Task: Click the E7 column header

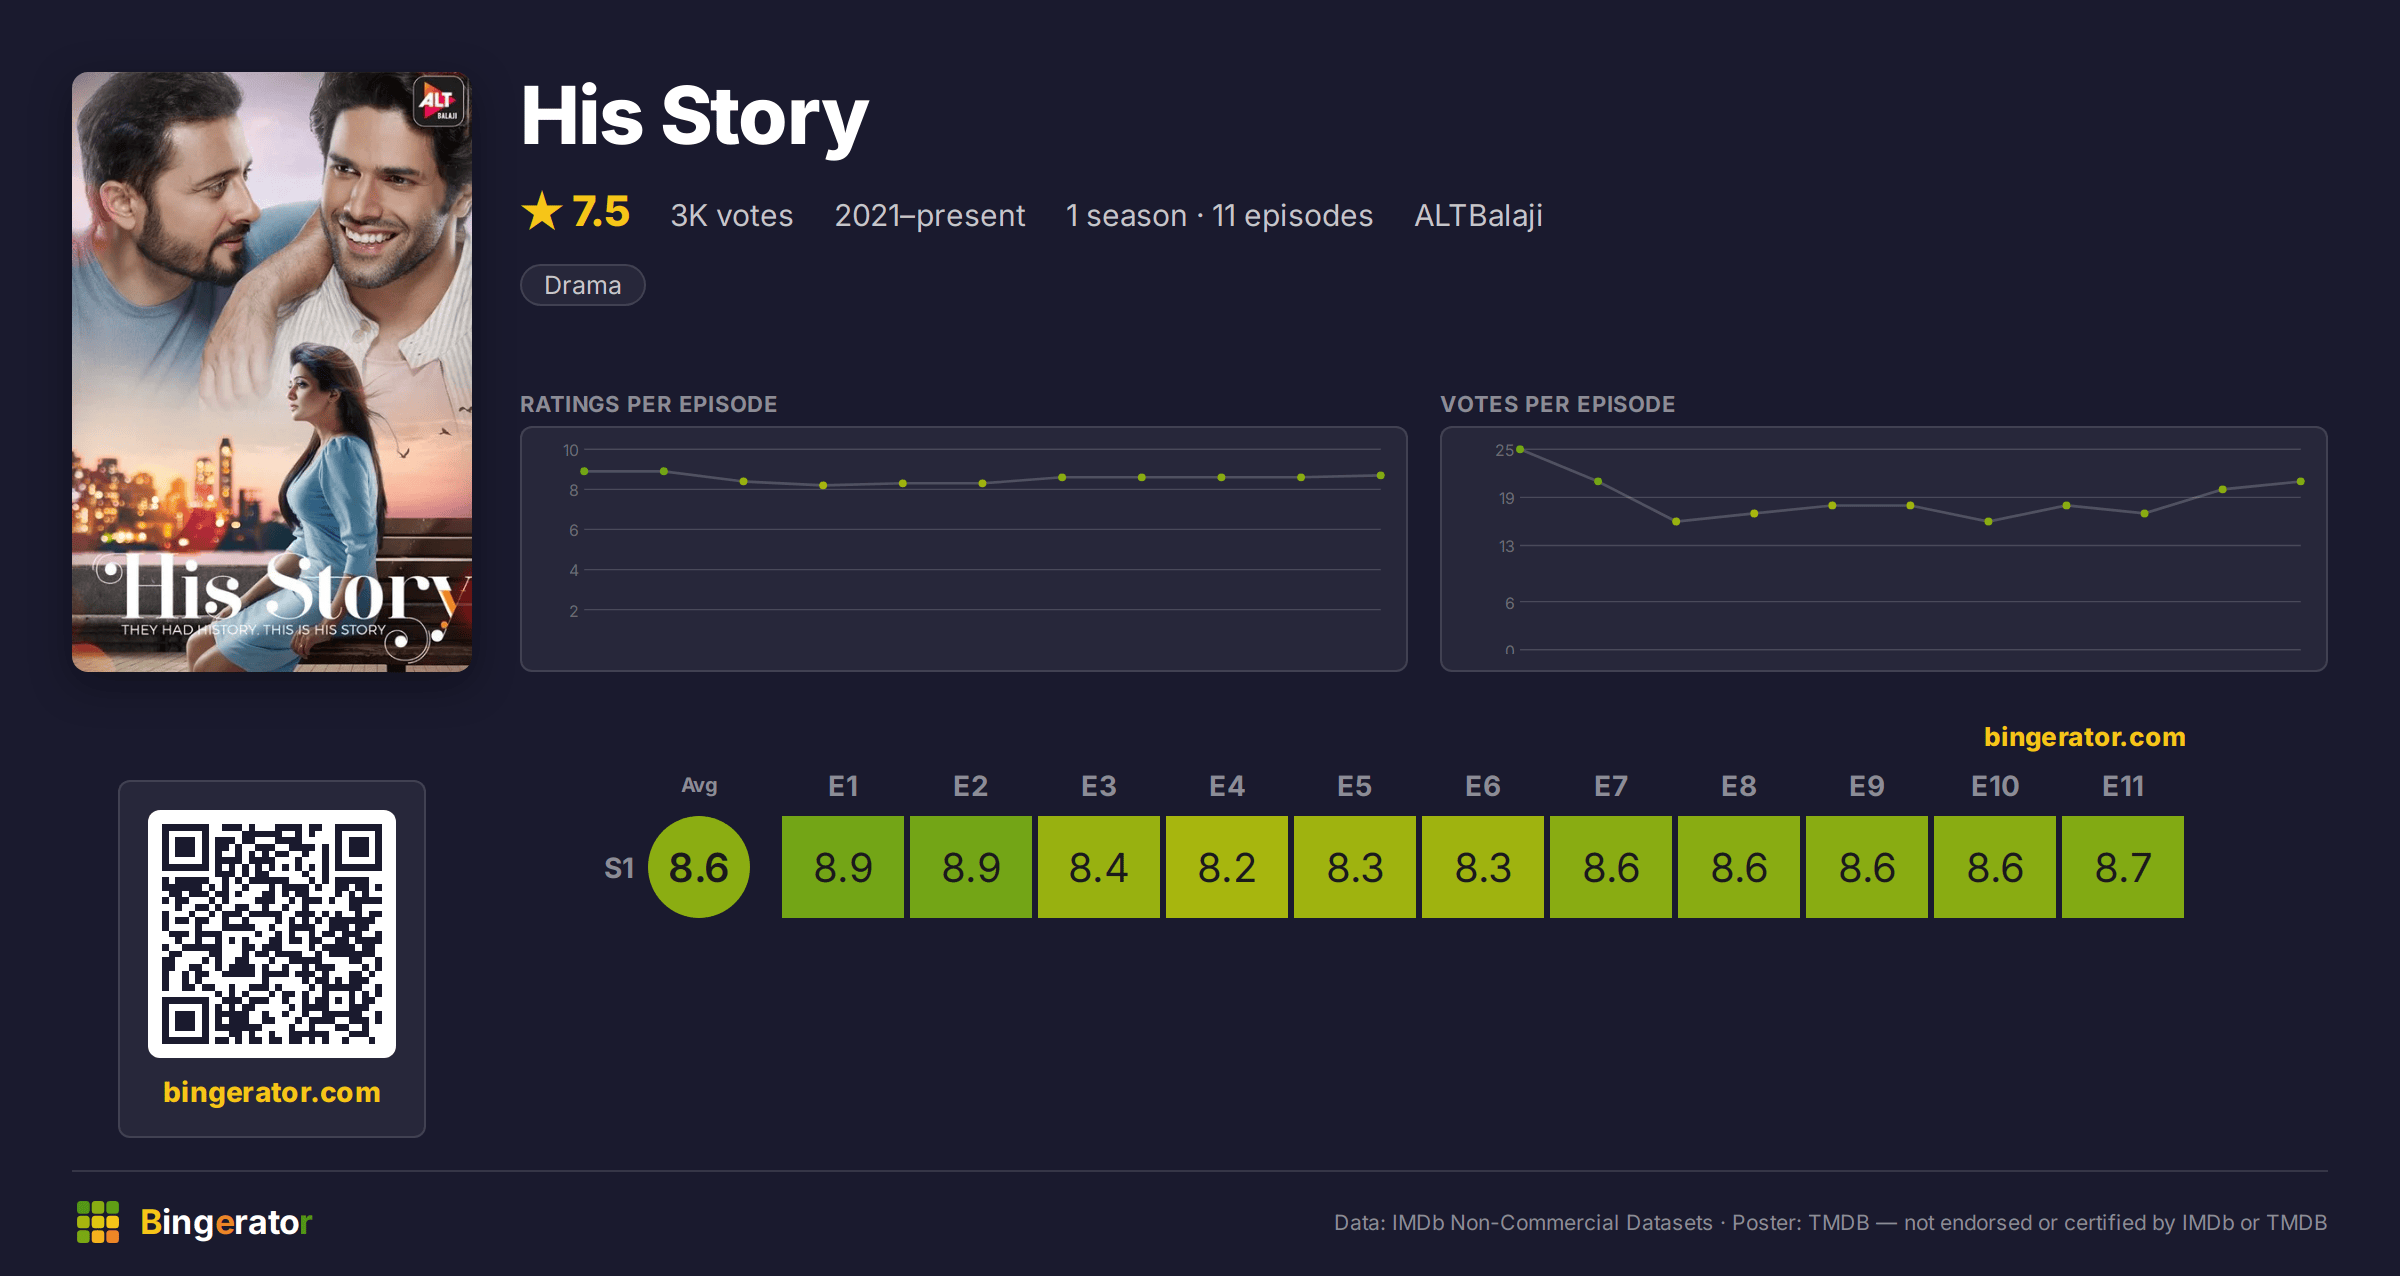Action: point(1611,786)
